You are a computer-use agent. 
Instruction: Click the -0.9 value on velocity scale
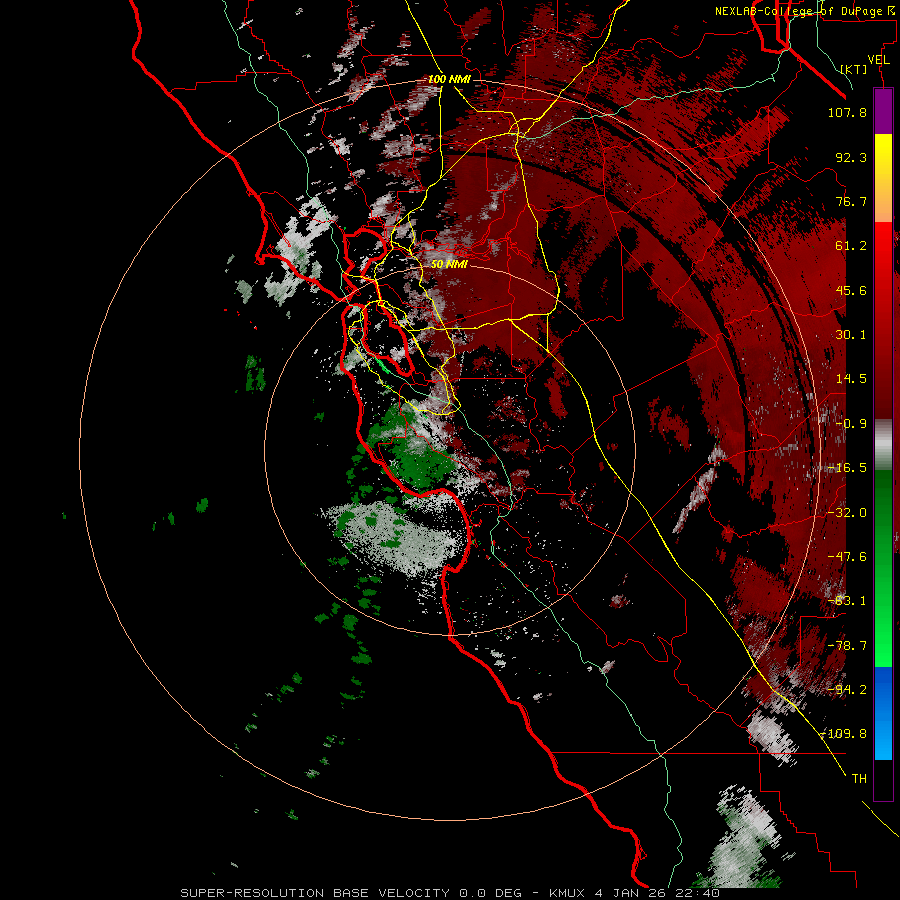click(x=851, y=424)
